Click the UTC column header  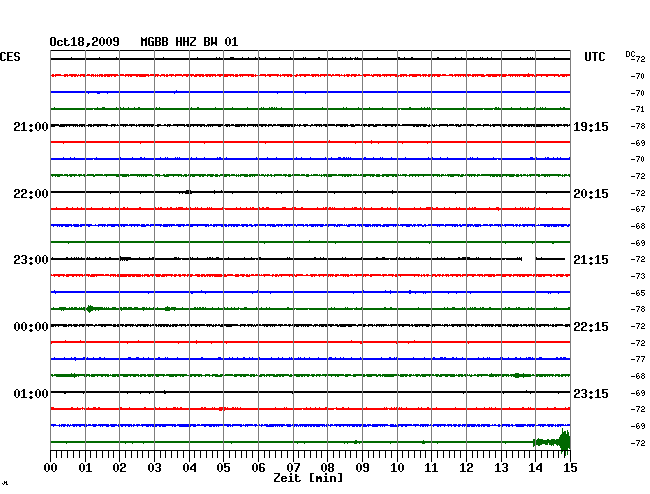[x=594, y=57]
